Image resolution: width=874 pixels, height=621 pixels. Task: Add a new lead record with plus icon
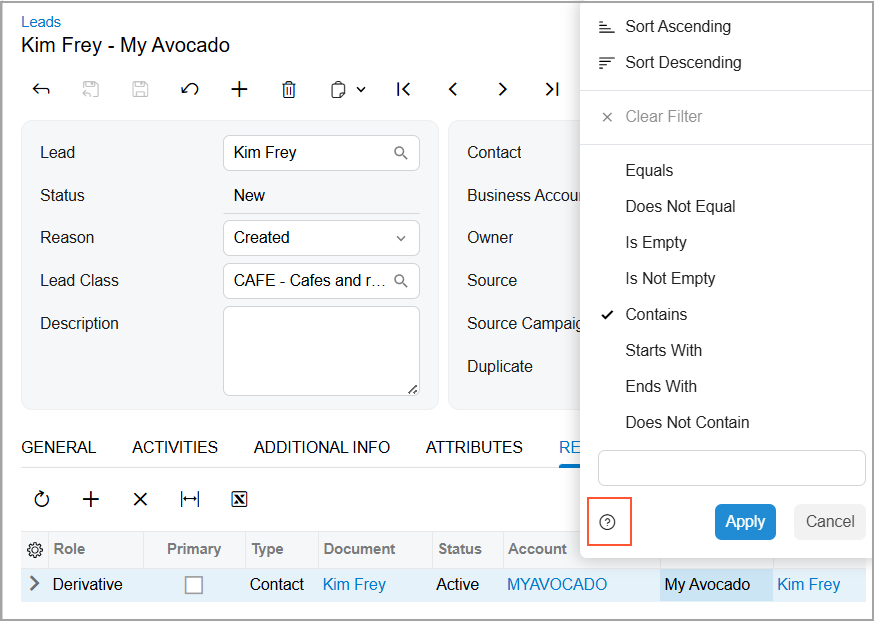pyautogui.click(x=239, y=89)
